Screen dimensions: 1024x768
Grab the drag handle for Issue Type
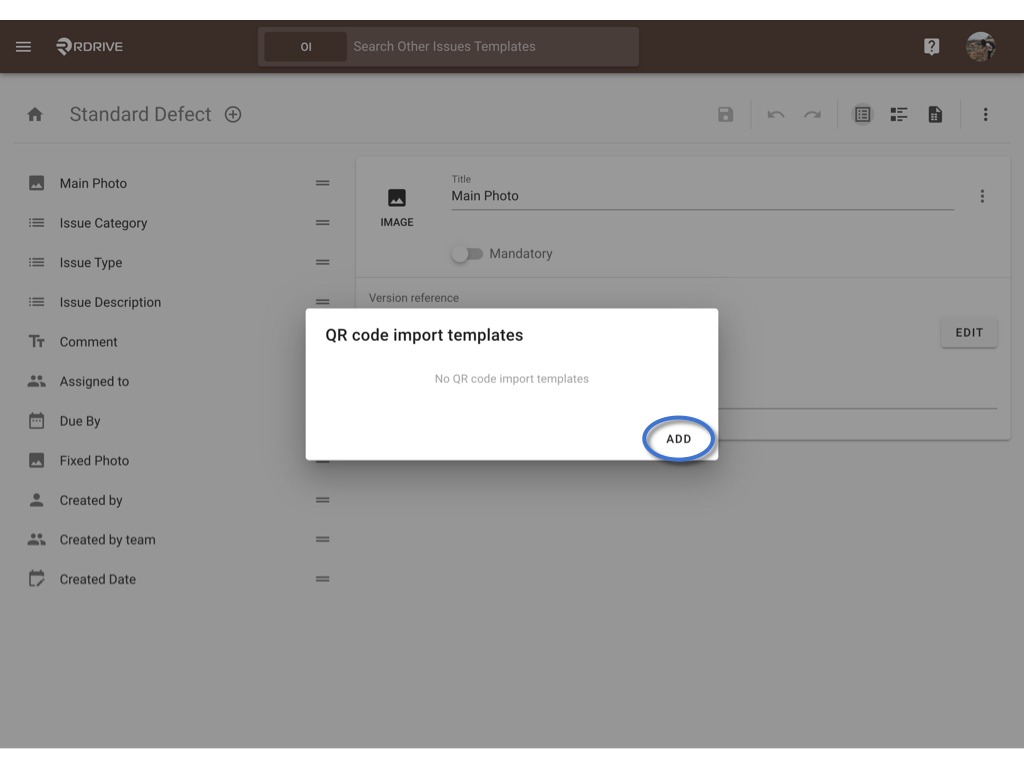pos(323,263)
